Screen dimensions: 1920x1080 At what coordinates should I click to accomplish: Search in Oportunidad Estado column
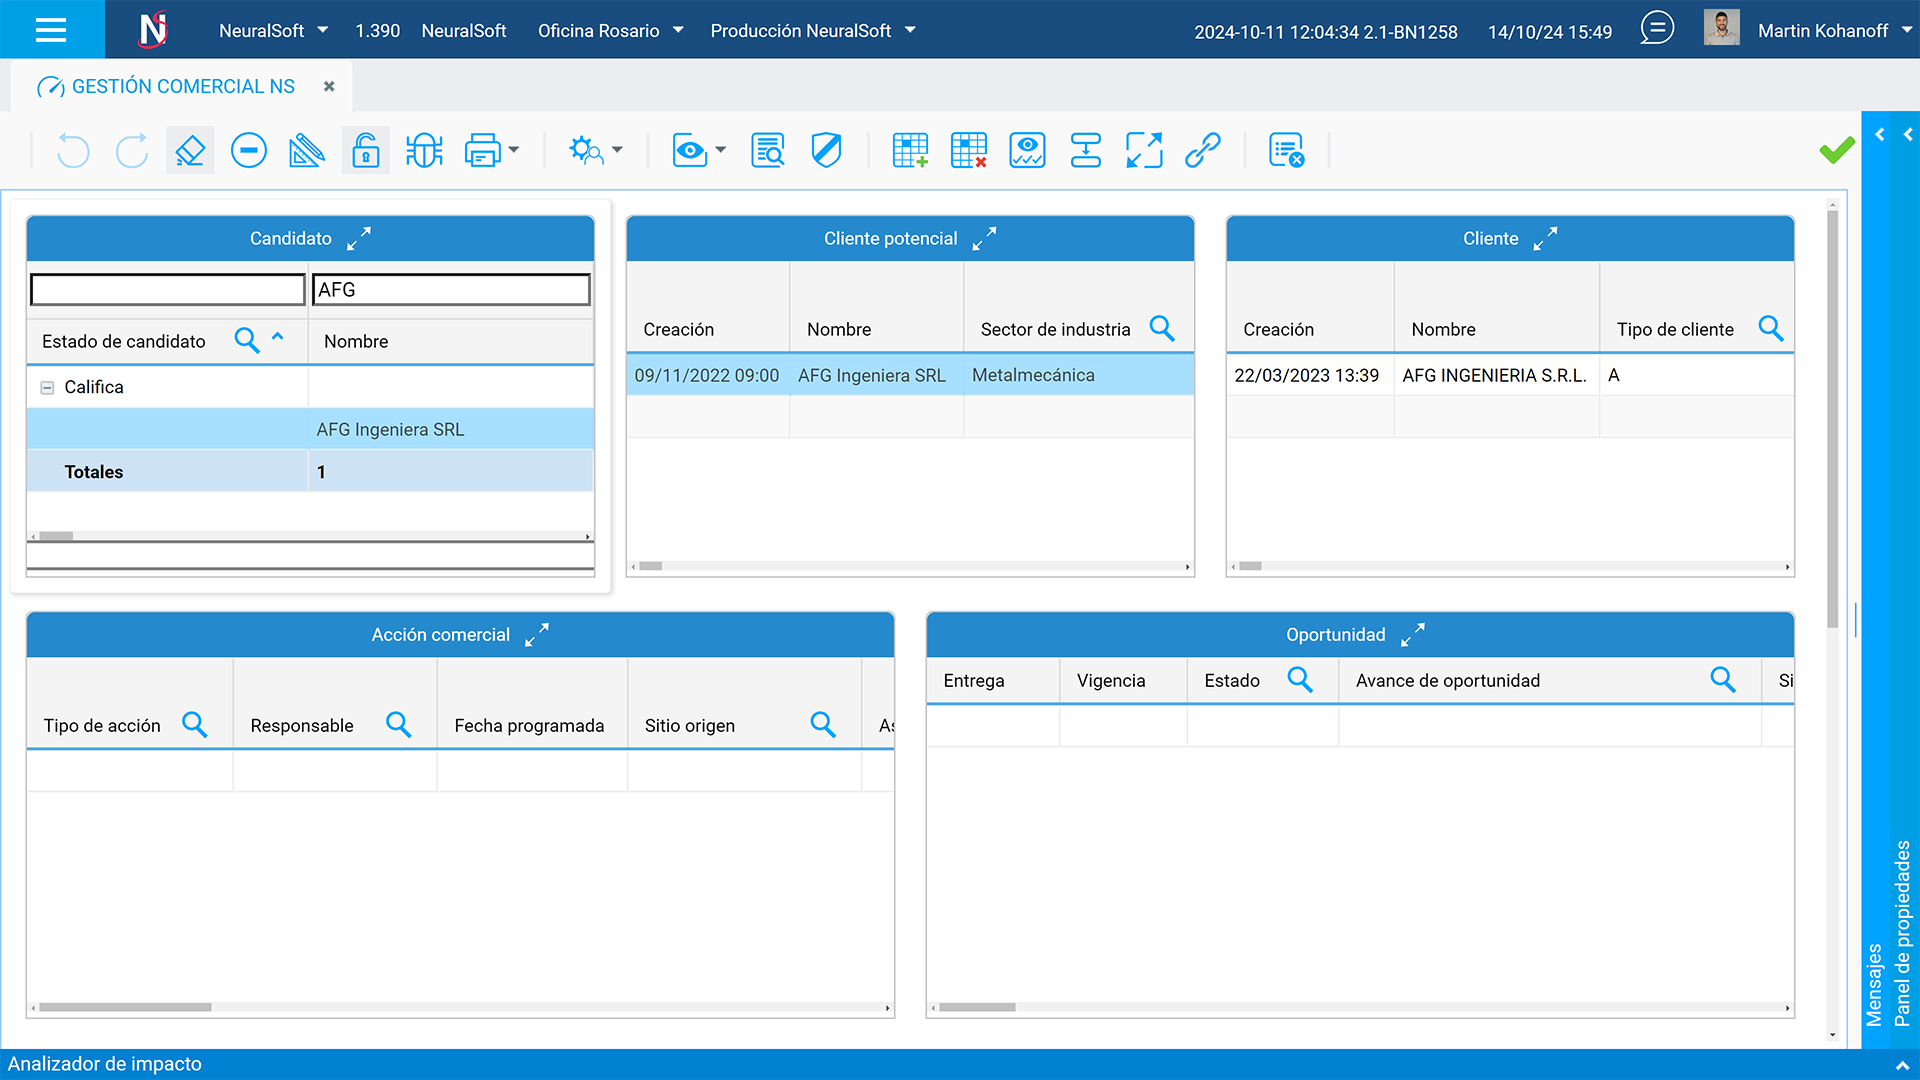[1299, 679]
